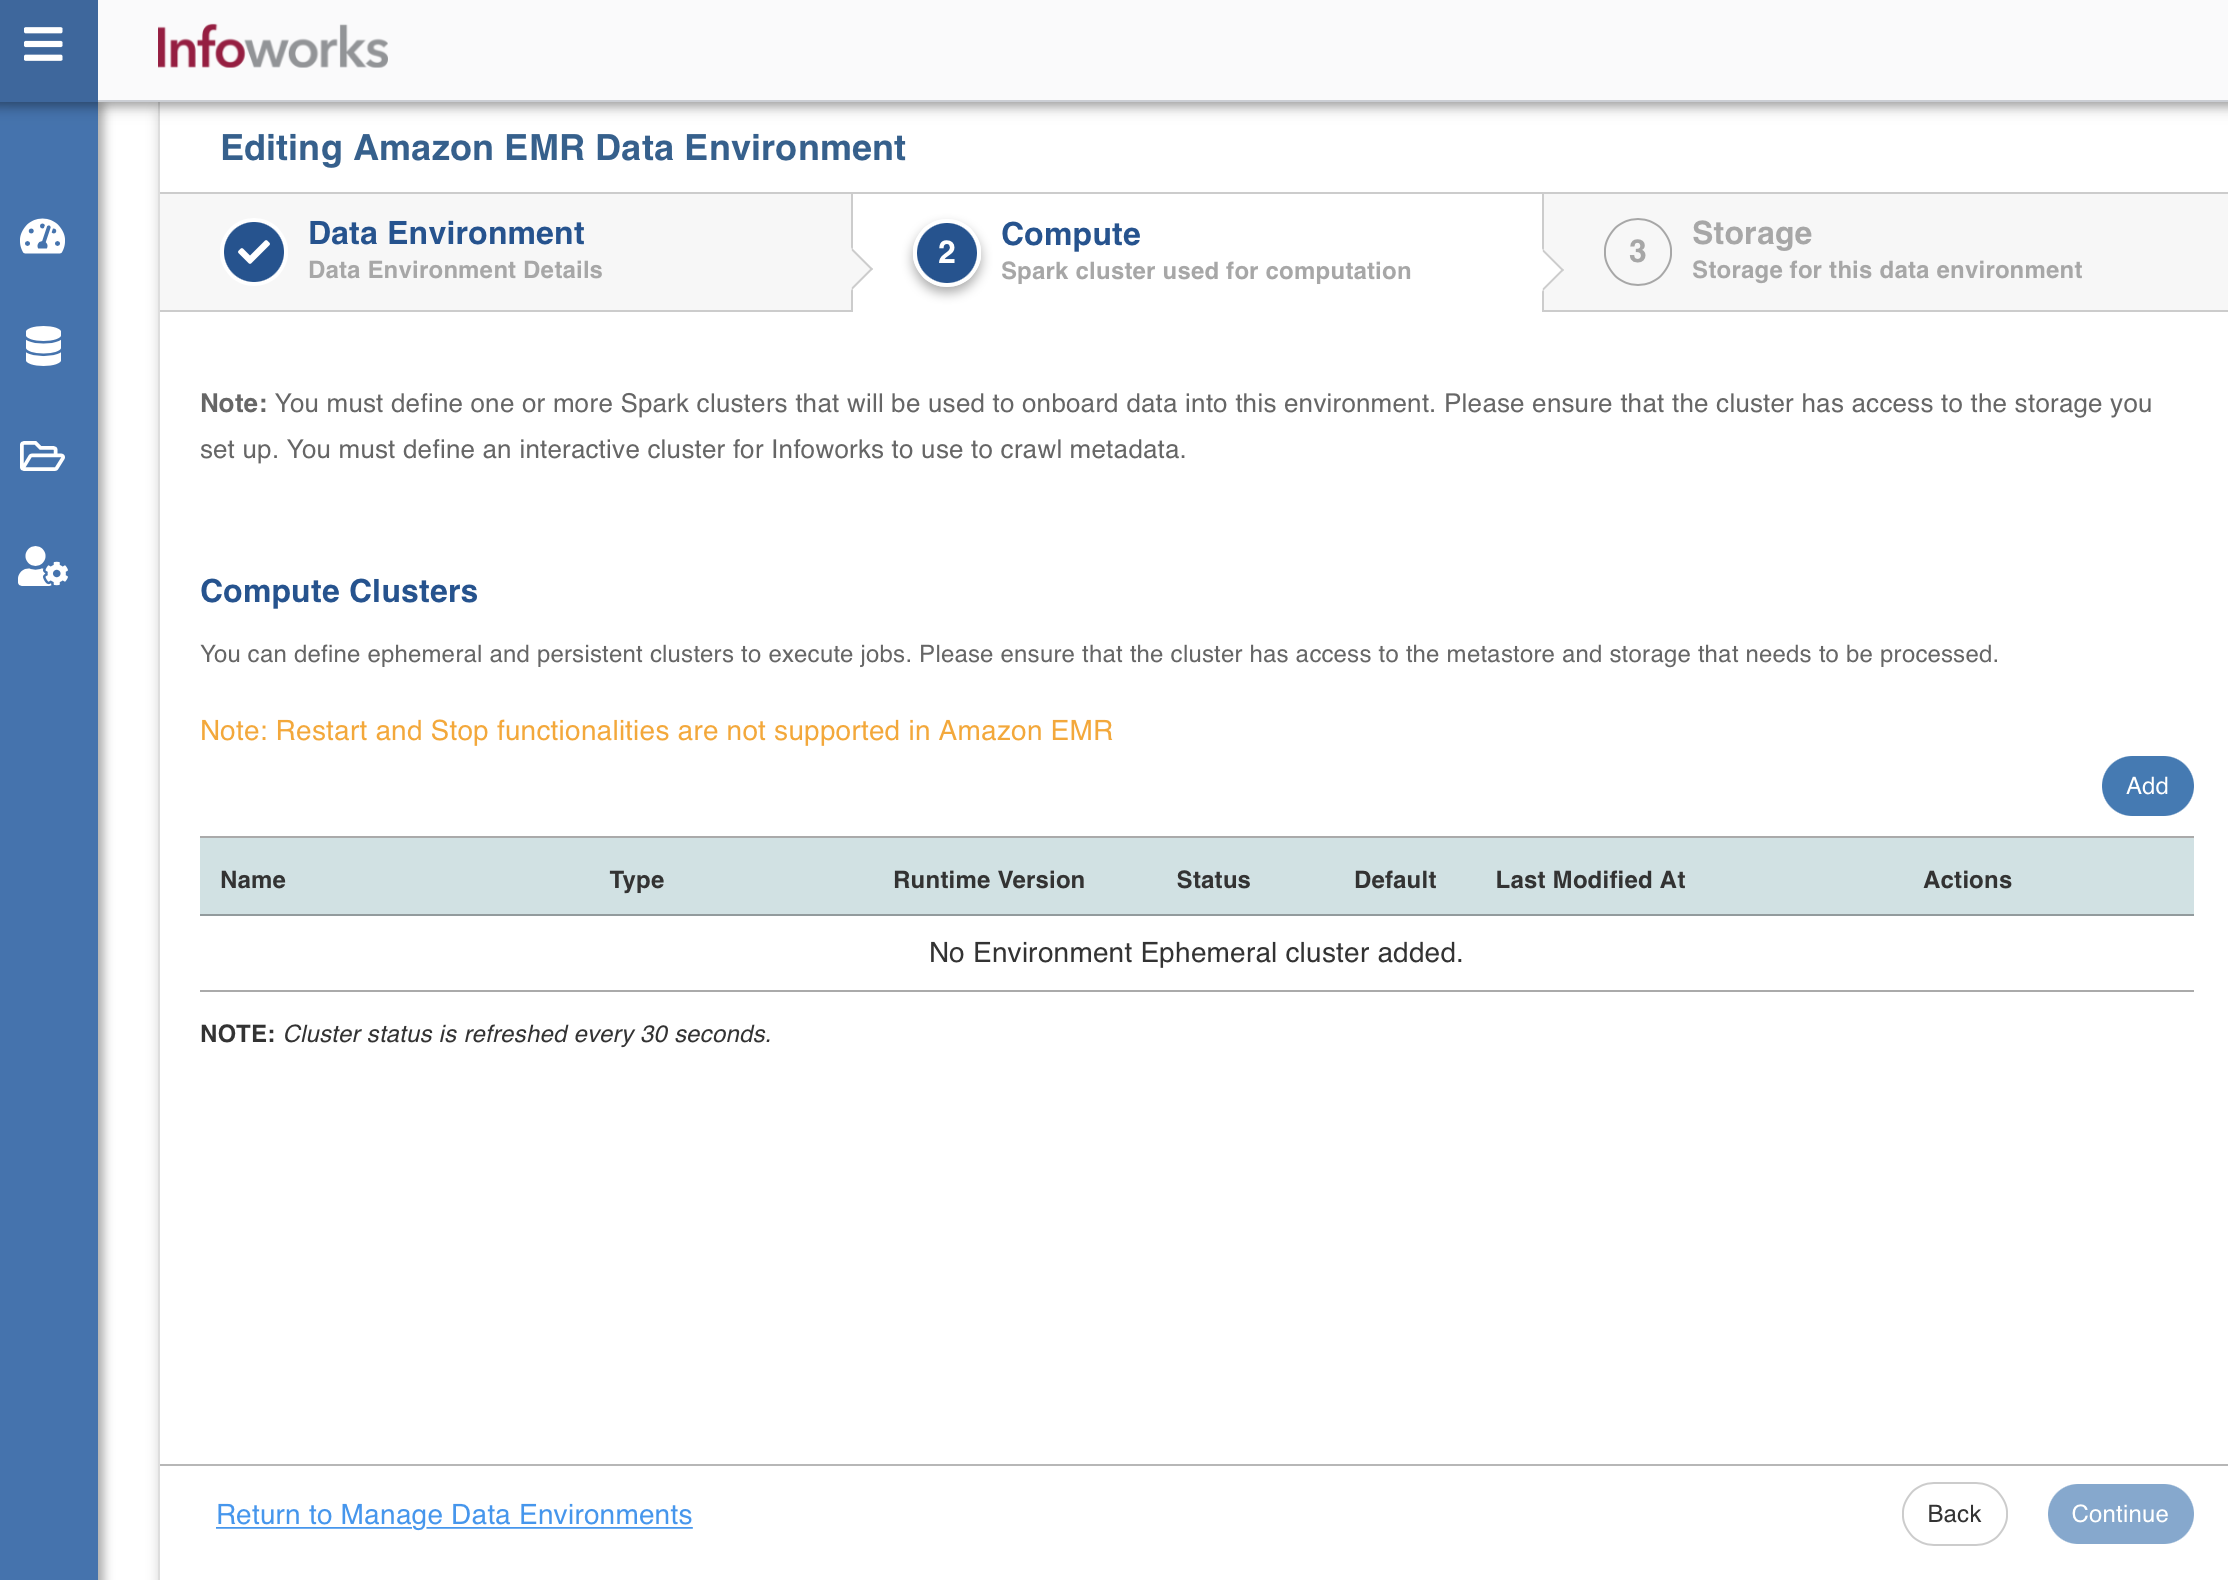Add a new compute cluster
This screenshot has height=1580, width=2228.
tap(2147, 786)
